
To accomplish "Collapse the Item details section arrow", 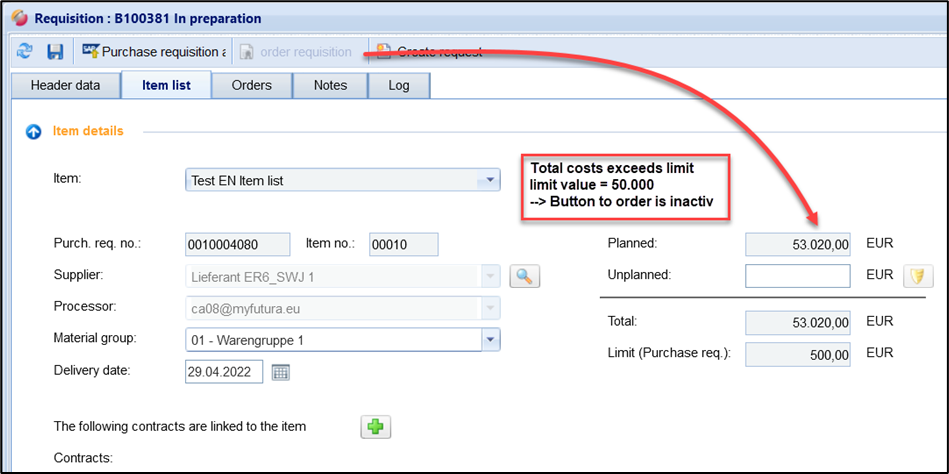I will pos(34,131).
